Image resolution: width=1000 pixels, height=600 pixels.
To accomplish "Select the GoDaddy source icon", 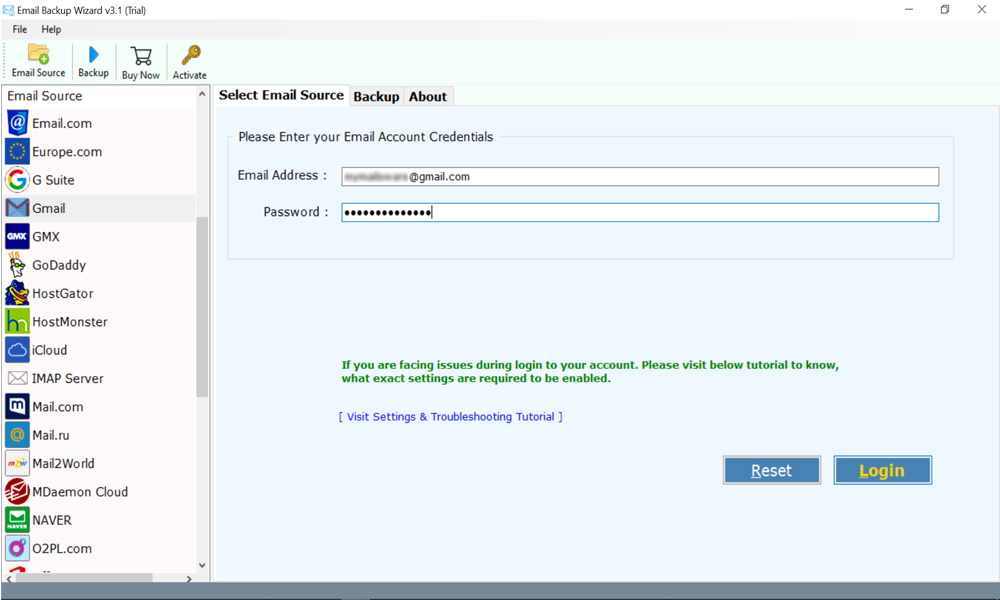I will (17, 265).
